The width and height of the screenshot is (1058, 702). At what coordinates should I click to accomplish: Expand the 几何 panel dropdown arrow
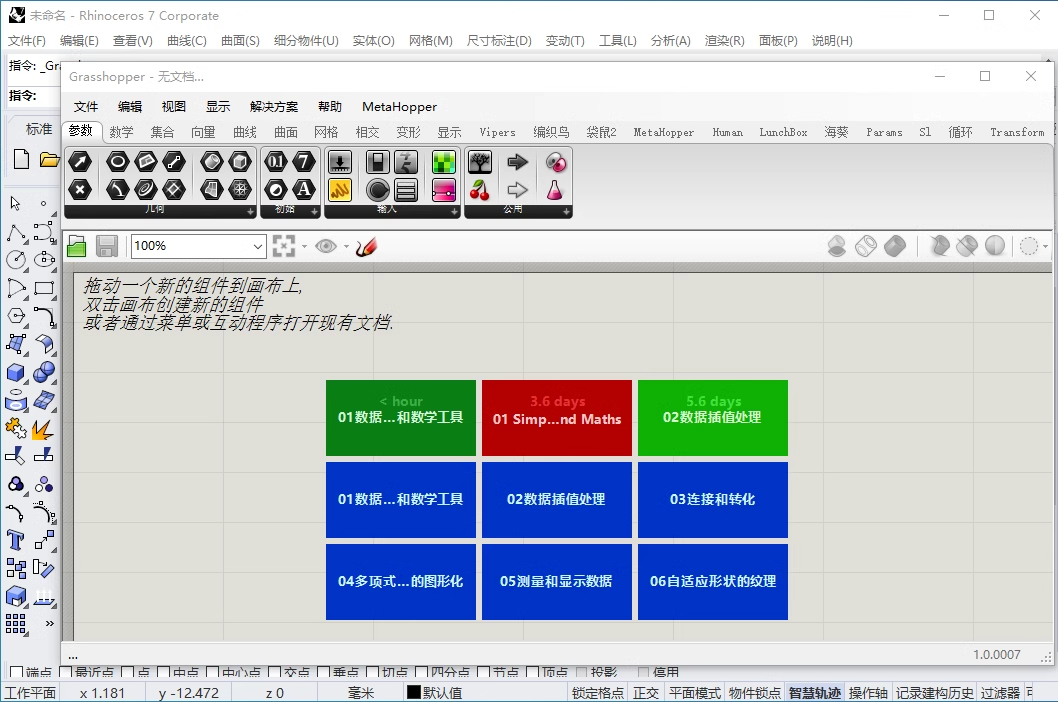pyautogui.click(x=250, y=211)
